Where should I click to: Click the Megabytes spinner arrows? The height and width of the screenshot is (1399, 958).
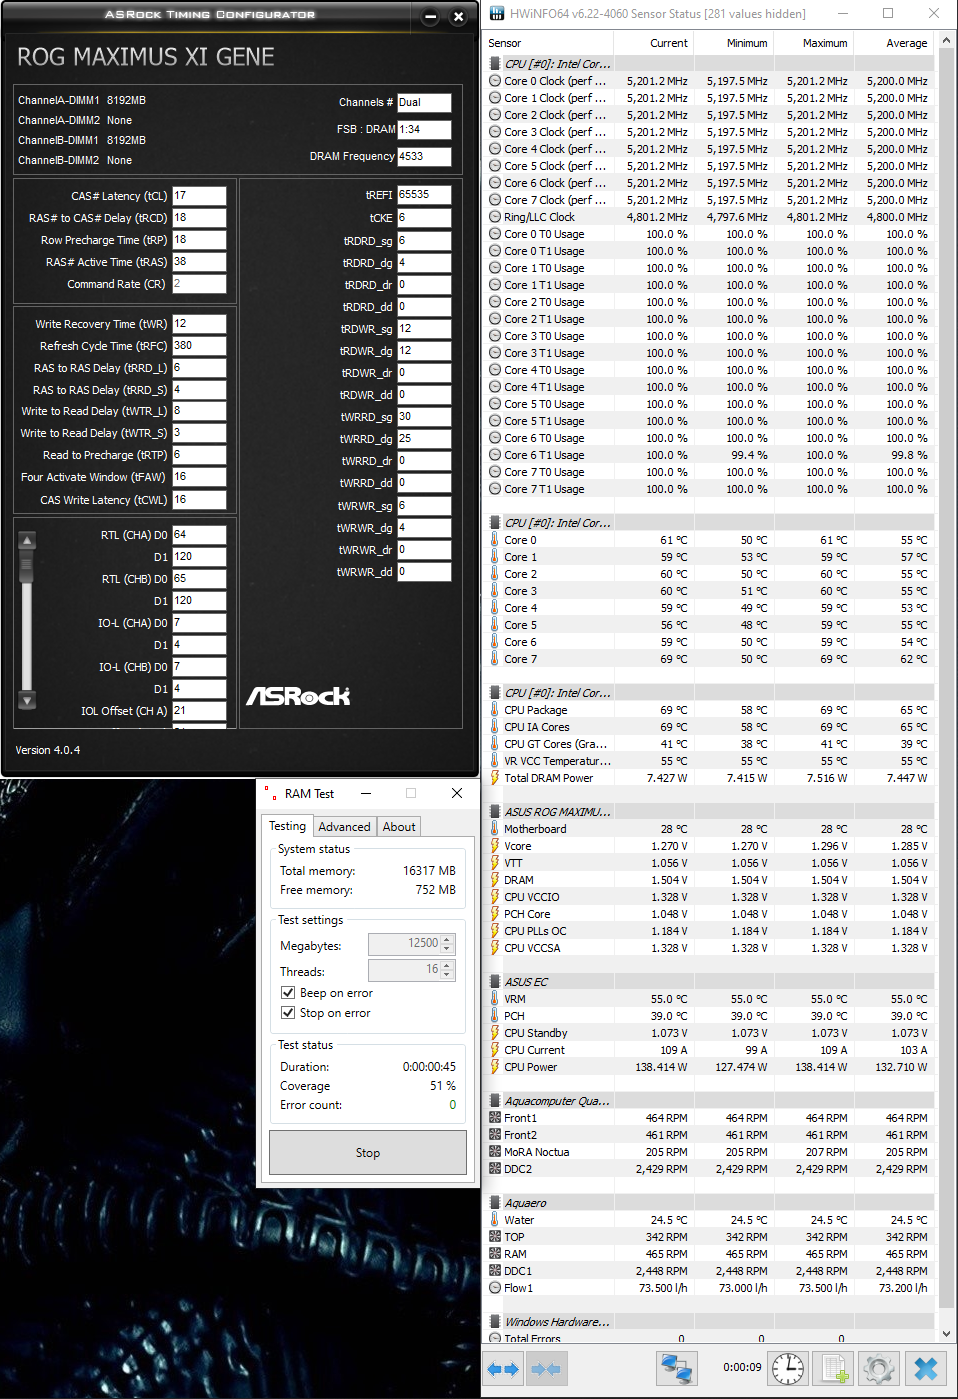[447, 943]
